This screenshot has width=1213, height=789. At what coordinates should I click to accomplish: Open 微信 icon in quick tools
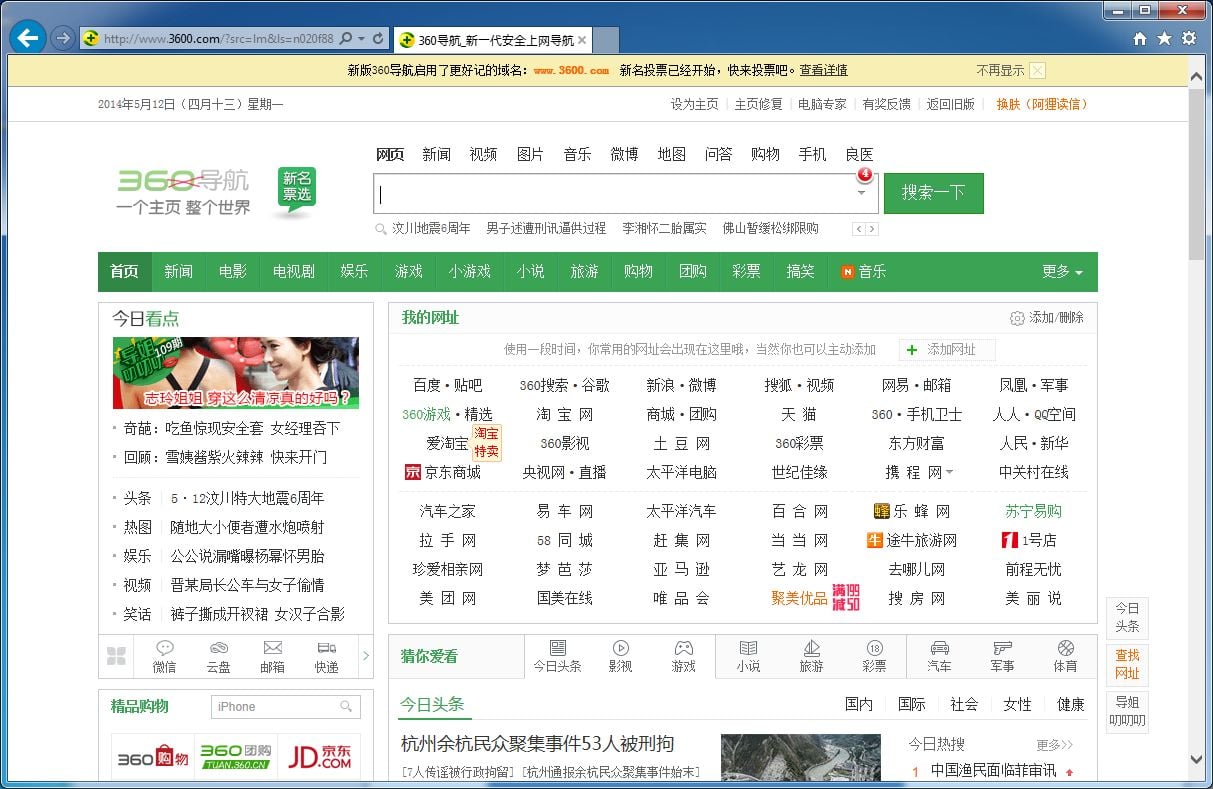(165, 656)
